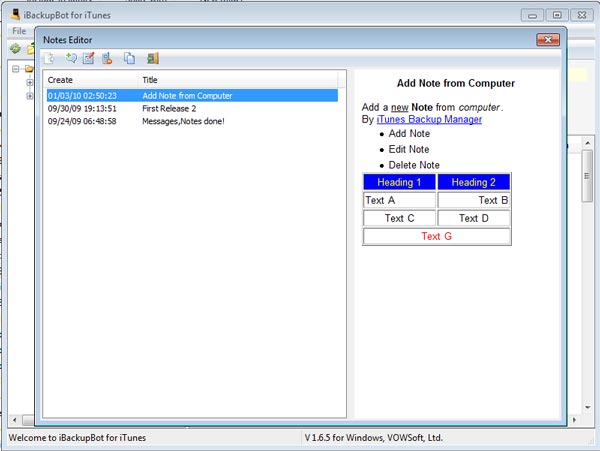The width and height of the screenshot is (600, 451).
Task: Click the green refresh icon in main toolbar
Action: pos(15,48)
